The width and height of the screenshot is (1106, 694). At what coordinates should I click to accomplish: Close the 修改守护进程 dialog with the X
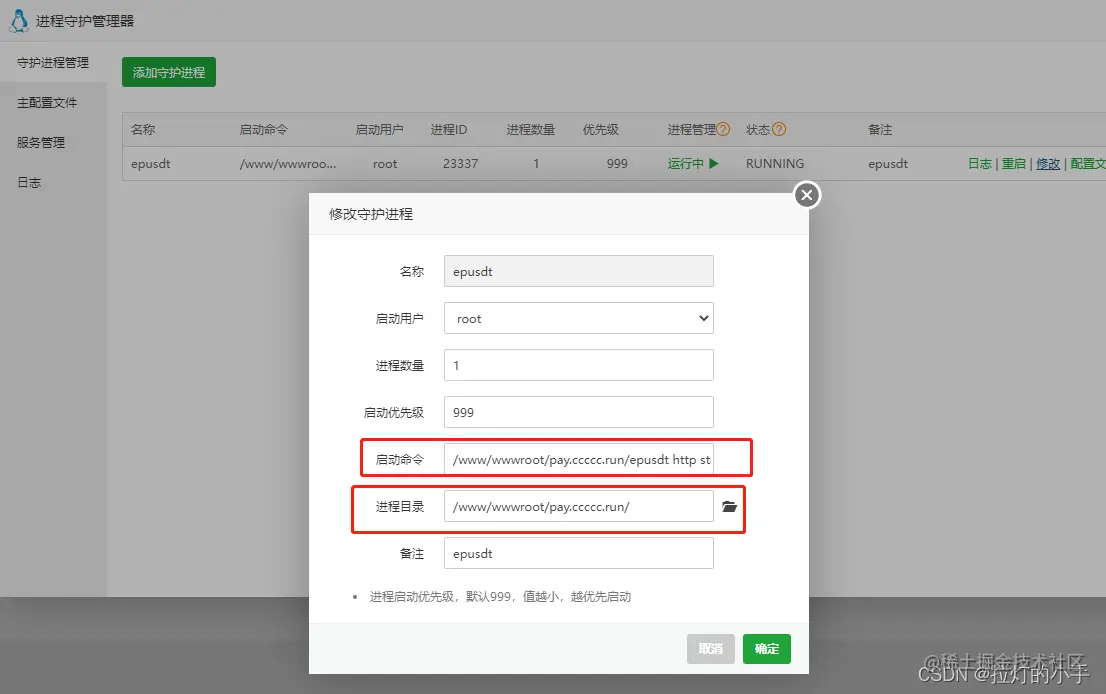pos(806,195)
